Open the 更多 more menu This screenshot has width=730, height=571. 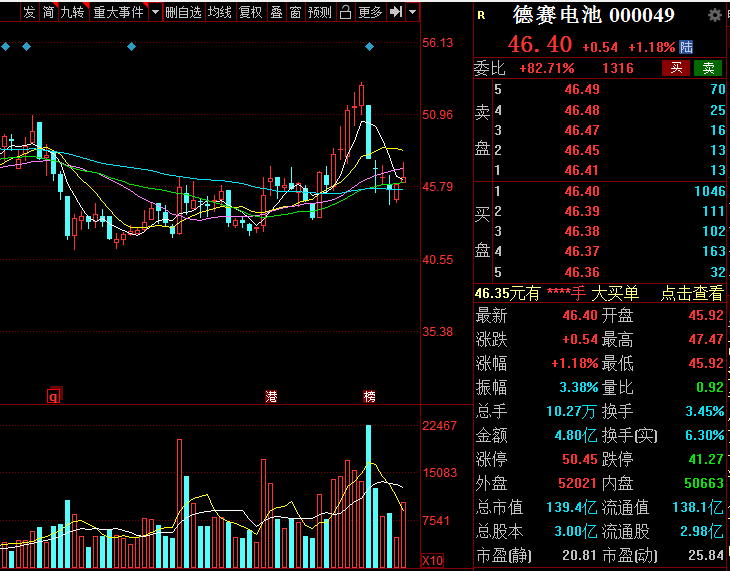tap(370, 12)
